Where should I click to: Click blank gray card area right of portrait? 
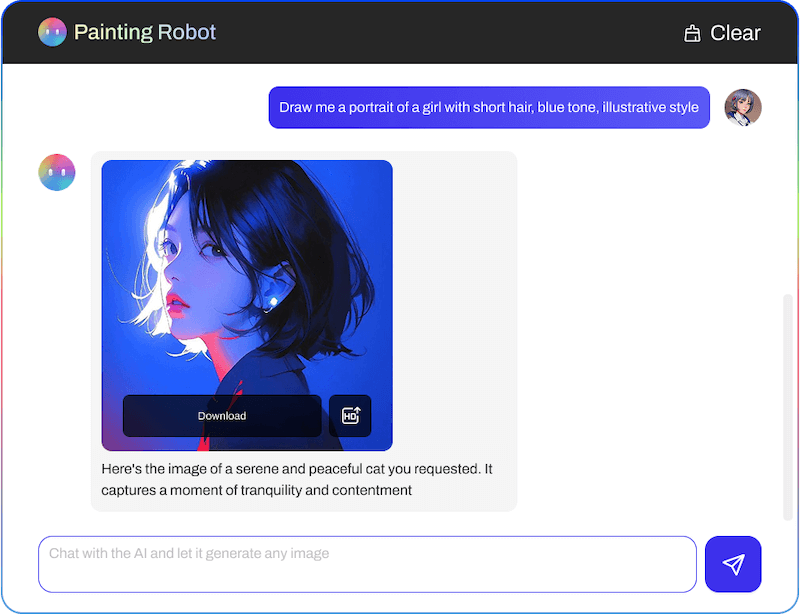pyautogui.click(x=455, y=300)
